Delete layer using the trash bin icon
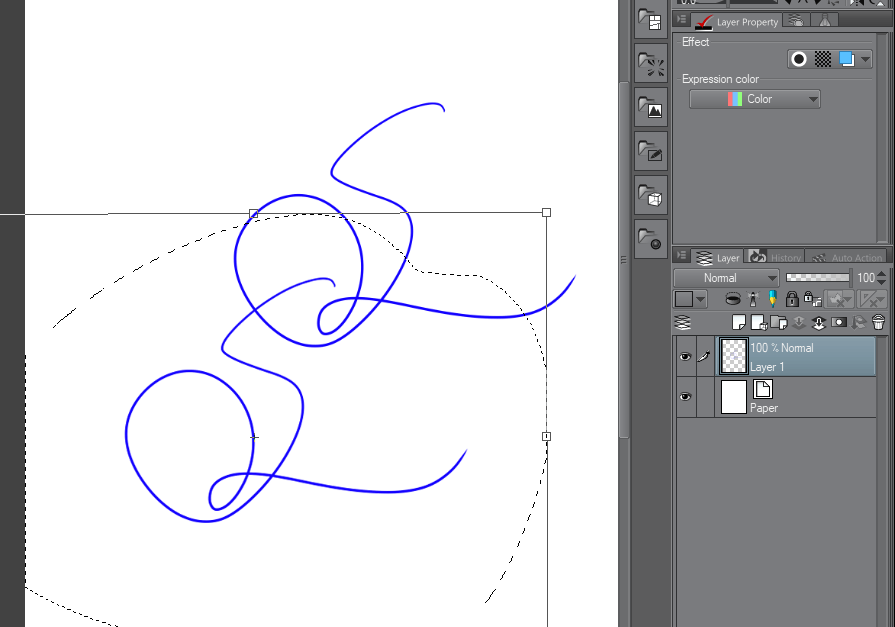The width and height of the screenshot is (895, 627). tap(878, 322)
